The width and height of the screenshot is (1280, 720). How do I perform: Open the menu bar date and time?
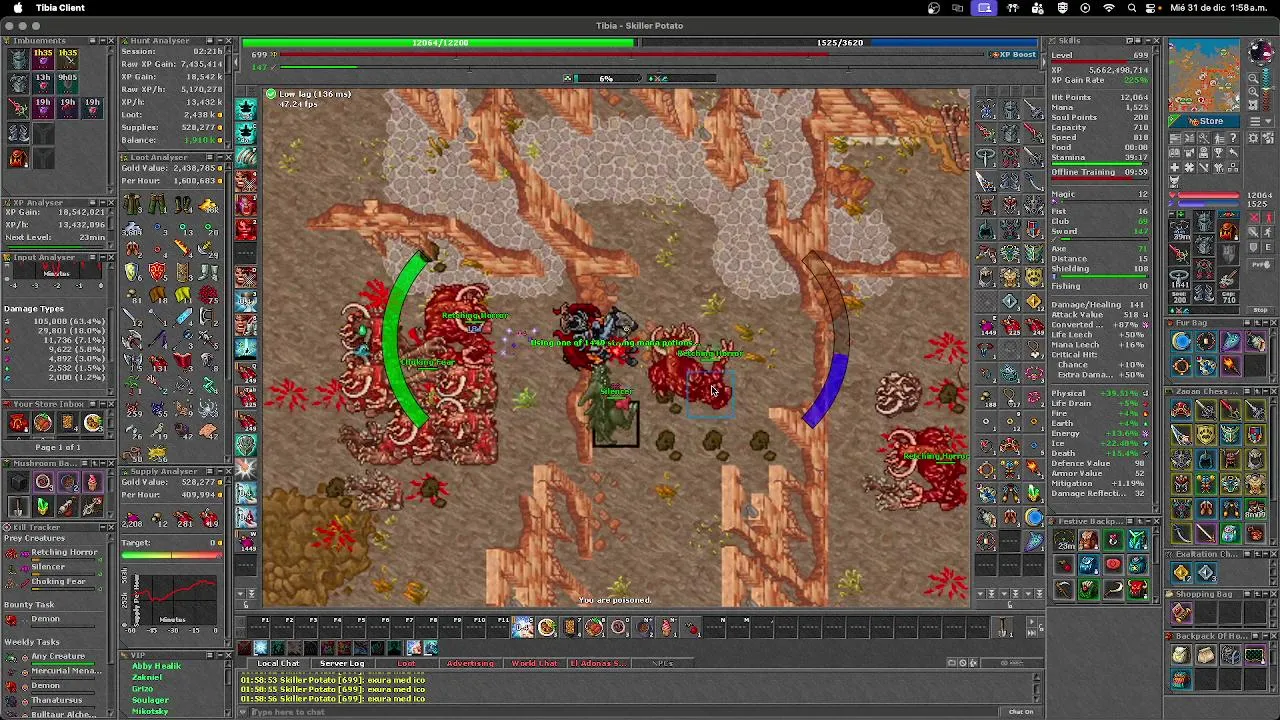(x=1221, y=8)
